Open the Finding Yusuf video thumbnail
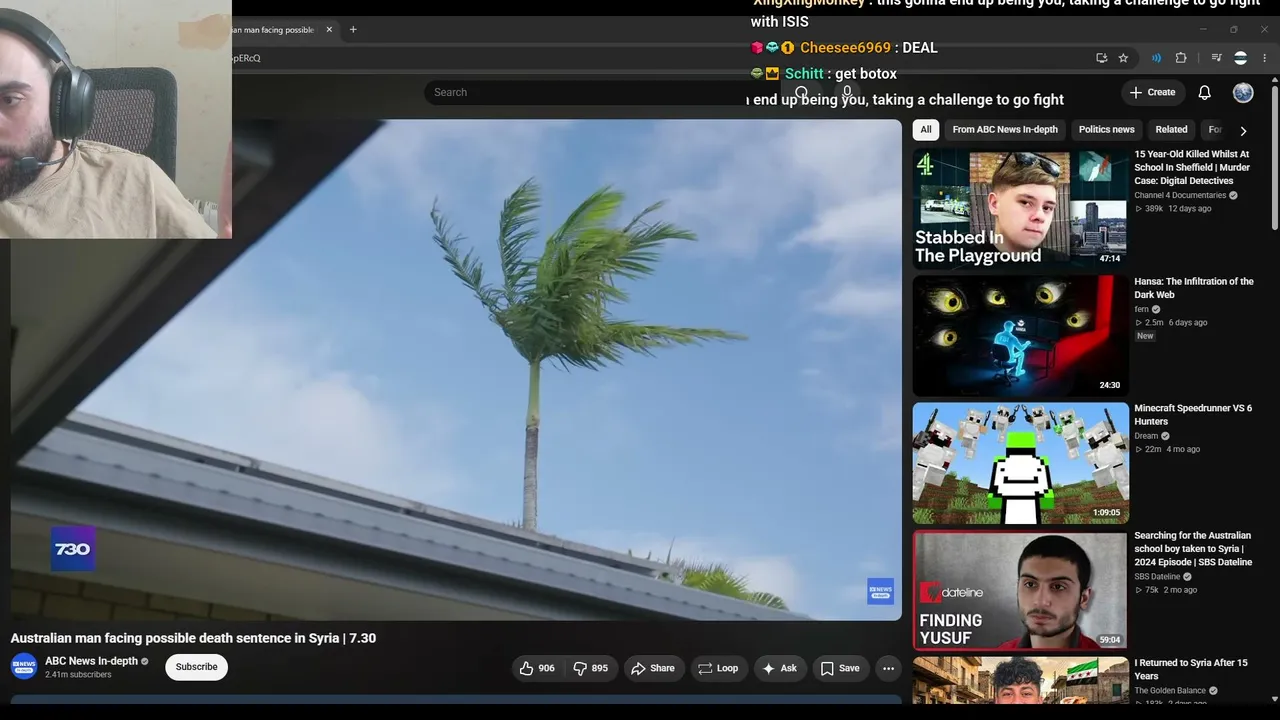This screenshot has height=720, width=1280. [x=1020, y=590]
